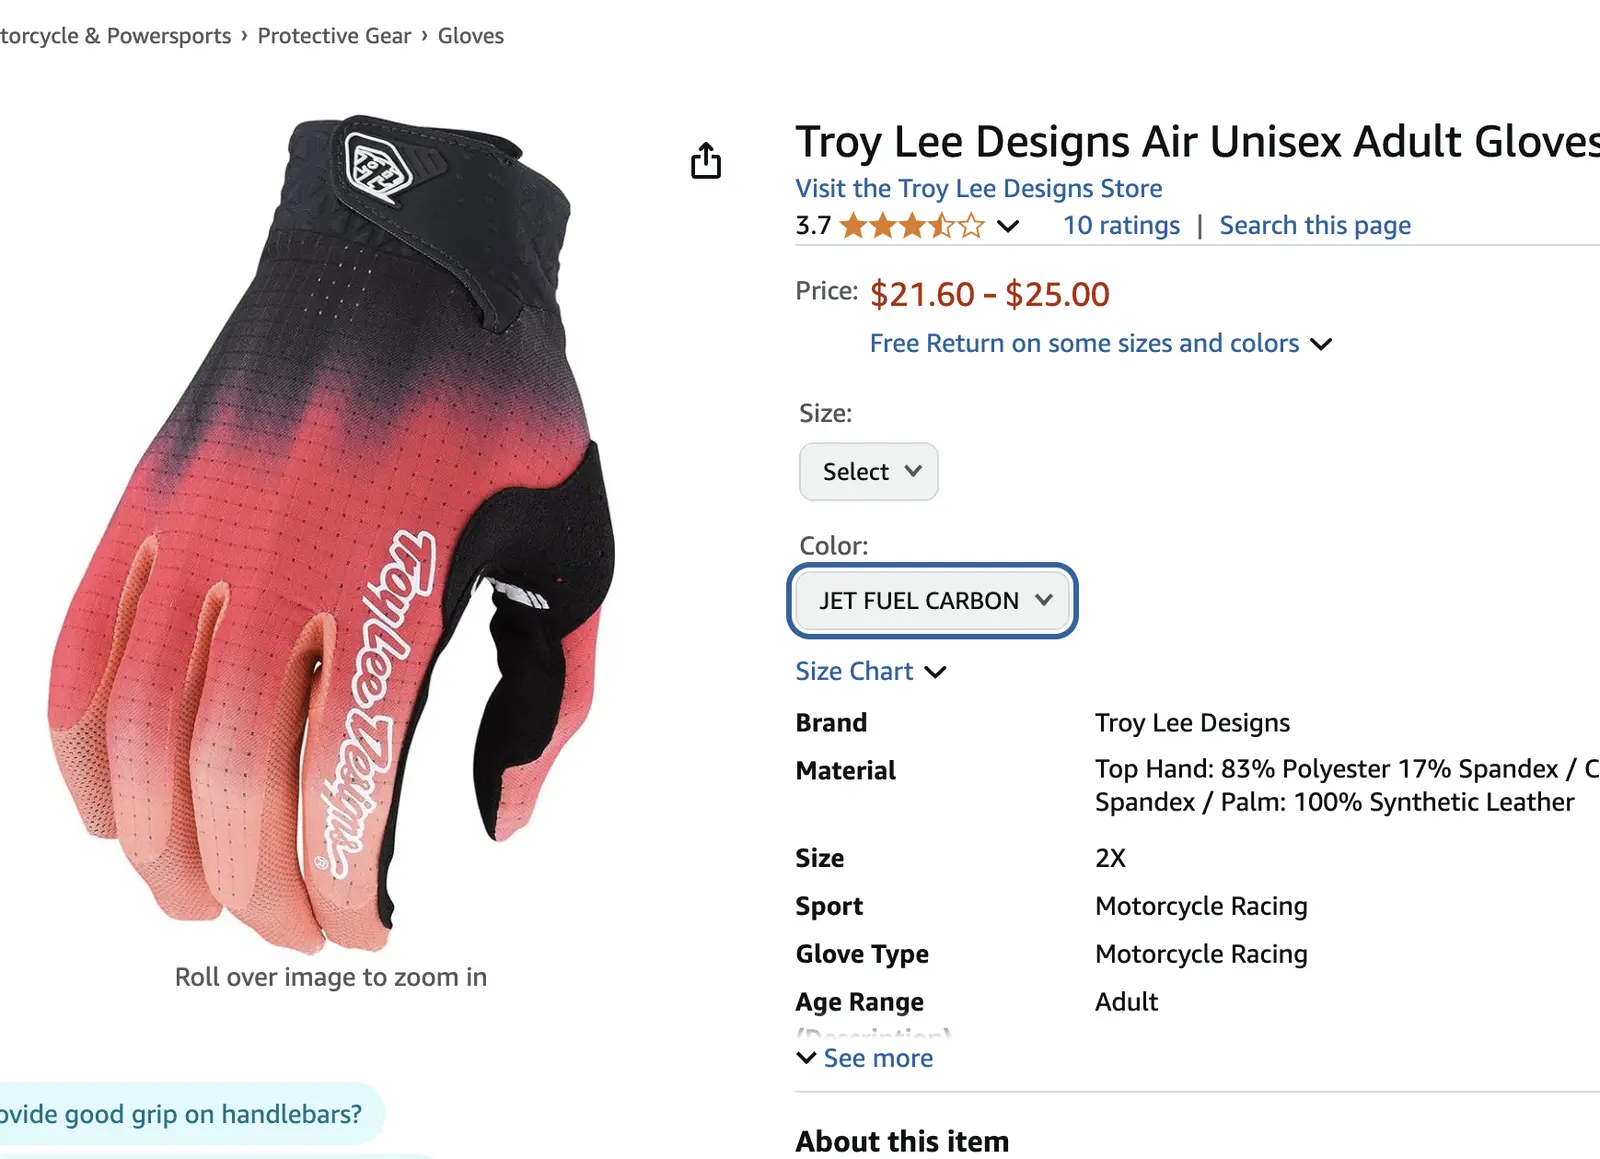Expand the arrow beside Free Return text
Viewport: 1600px width, 1159px height.
pos(1321,344)
